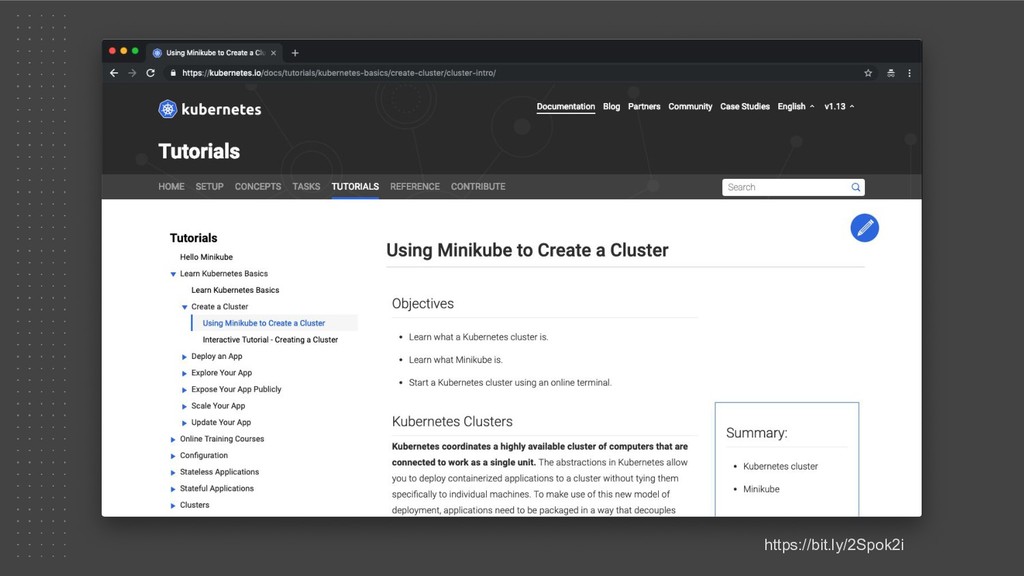Expand the Update Your App arrow
The width and height of the screenshot is (1024, 576).
[184, 423]
